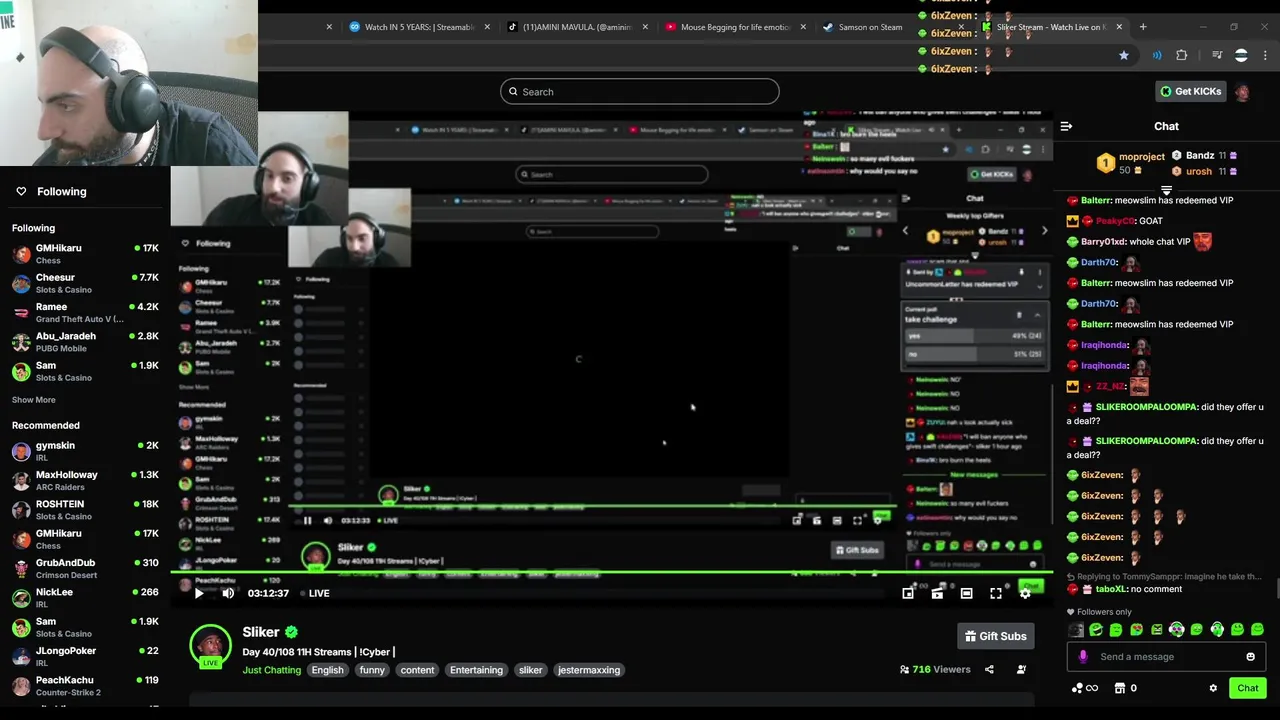Open ROSHTEIN channel in Recommended
Screen dimensions: 1280x720
tap(85, 510)
